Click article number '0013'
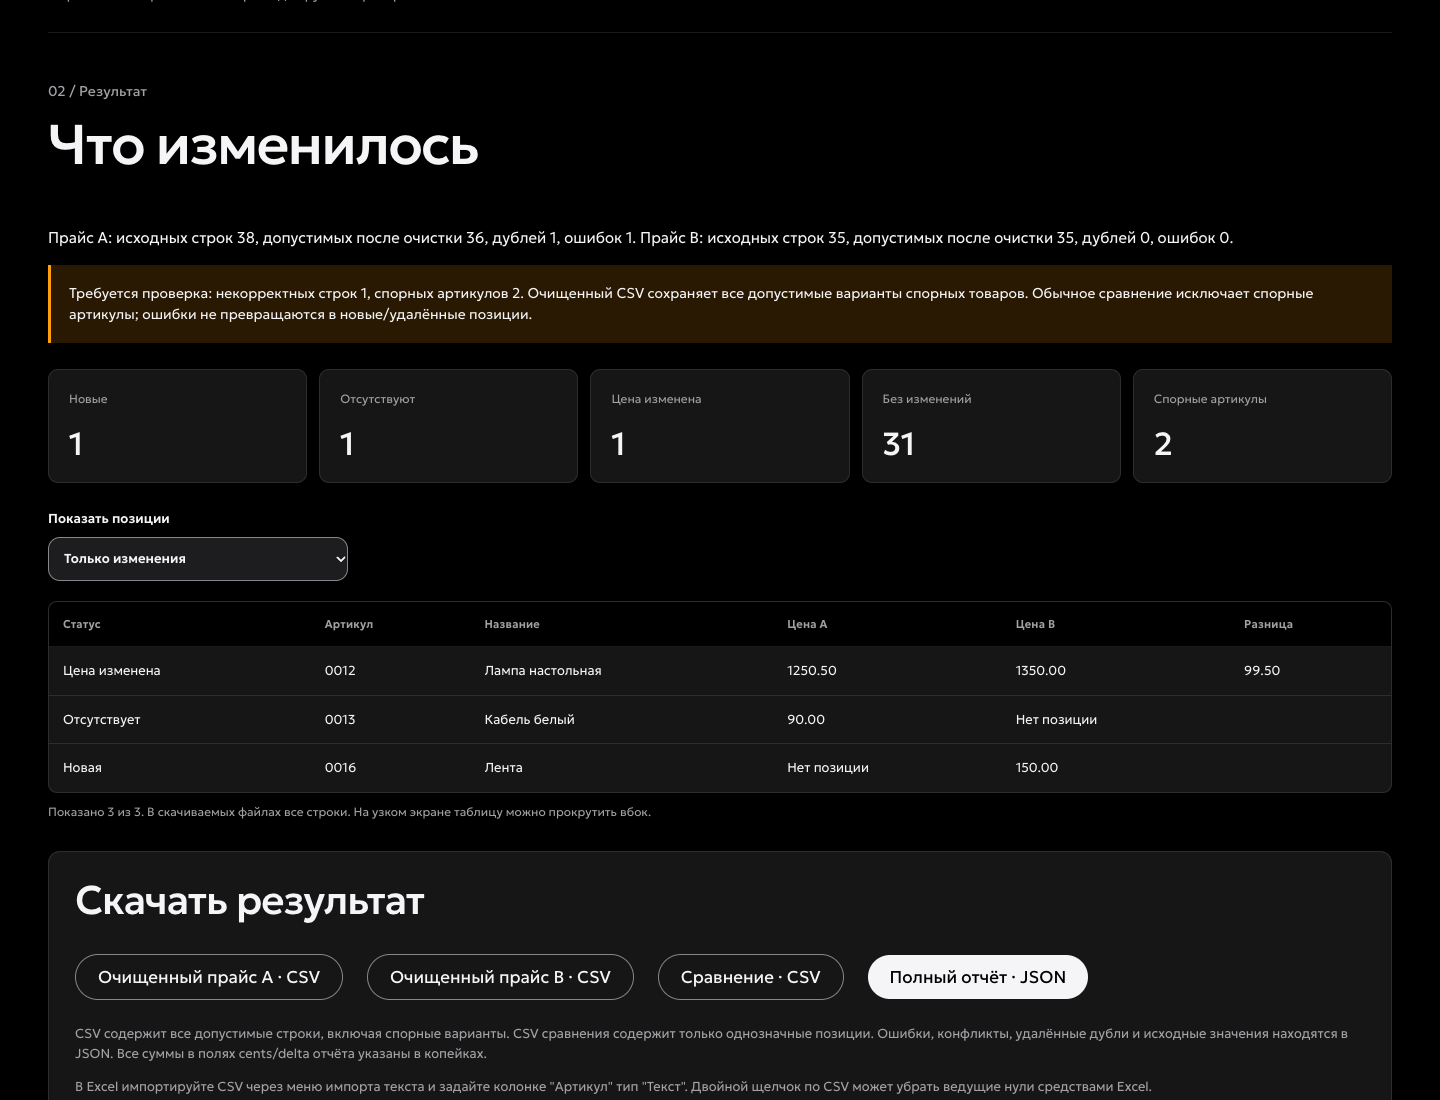The width and height of the screenshot is (1440, 1100). tap(340, 720)
